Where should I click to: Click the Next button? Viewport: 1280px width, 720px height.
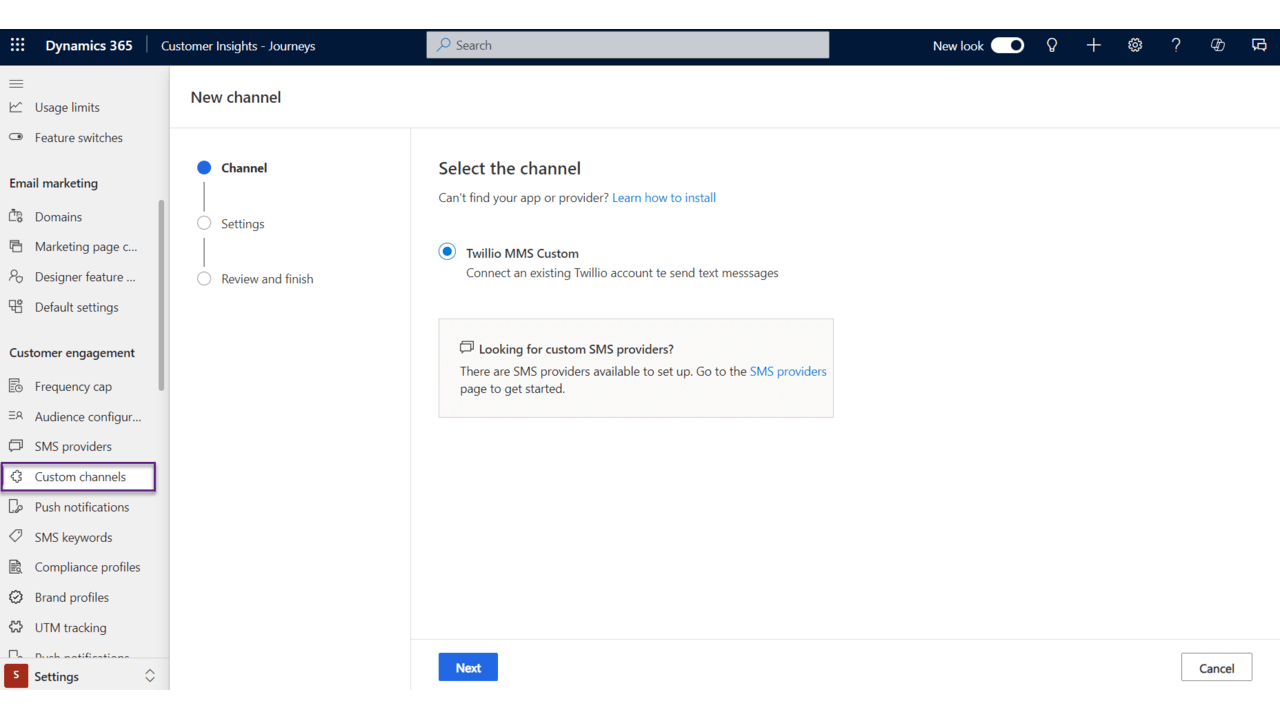pyautogui.click(x=468, y=668)
